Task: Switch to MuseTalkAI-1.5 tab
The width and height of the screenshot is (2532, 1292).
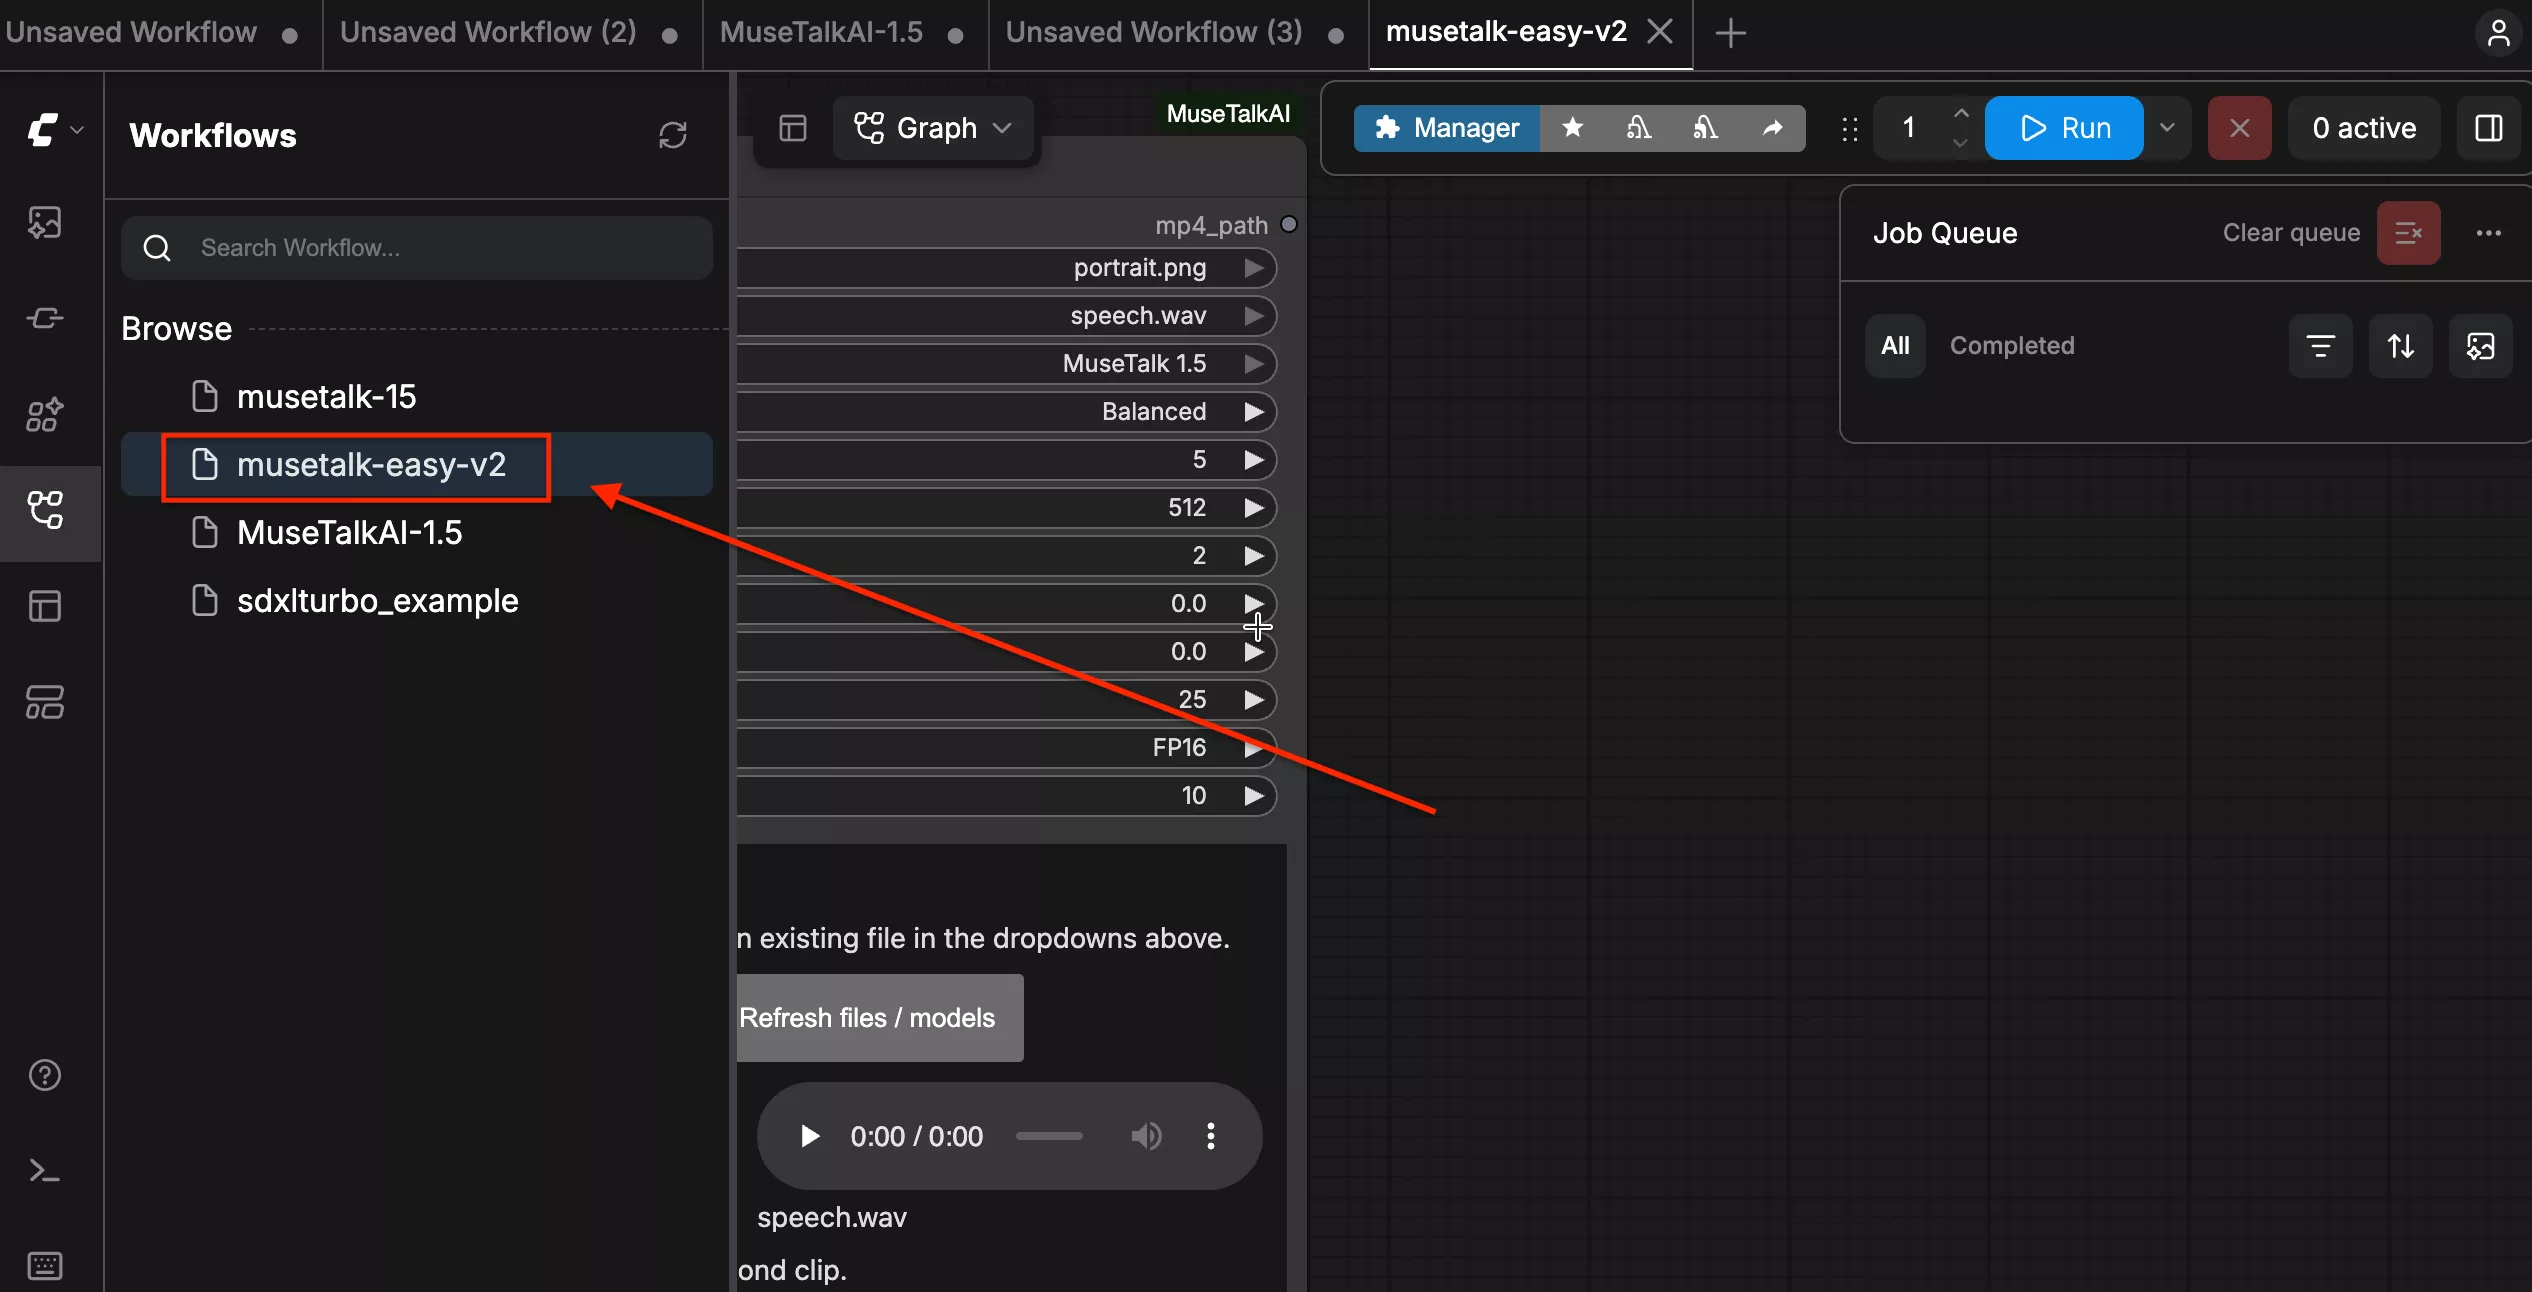Action: point(844,33)
